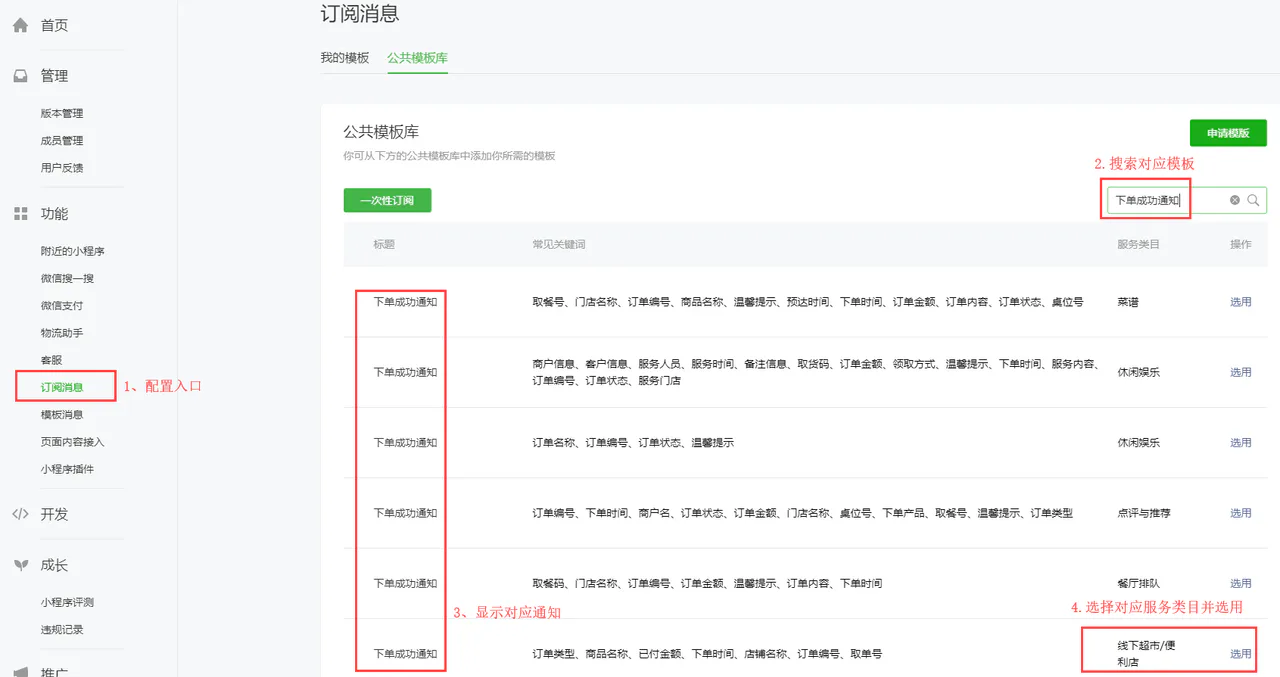
Task: Click the 管理 inbox icon in sidebar
Action: point(20,76)
